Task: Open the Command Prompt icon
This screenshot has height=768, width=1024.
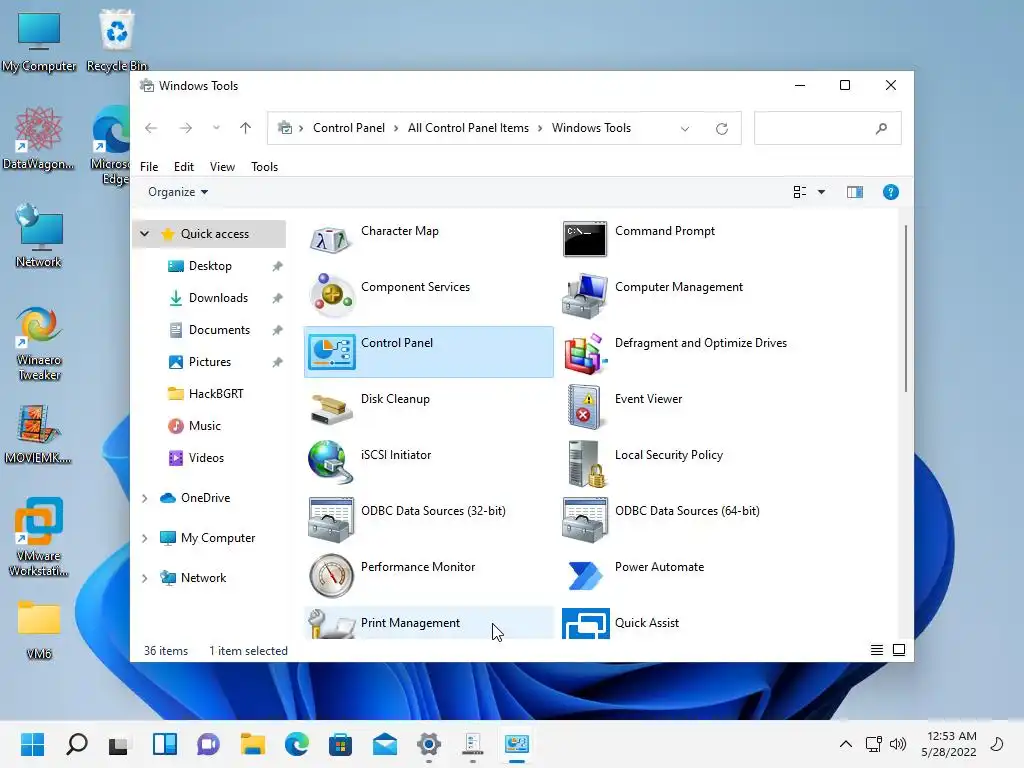Action: point(584,239)
